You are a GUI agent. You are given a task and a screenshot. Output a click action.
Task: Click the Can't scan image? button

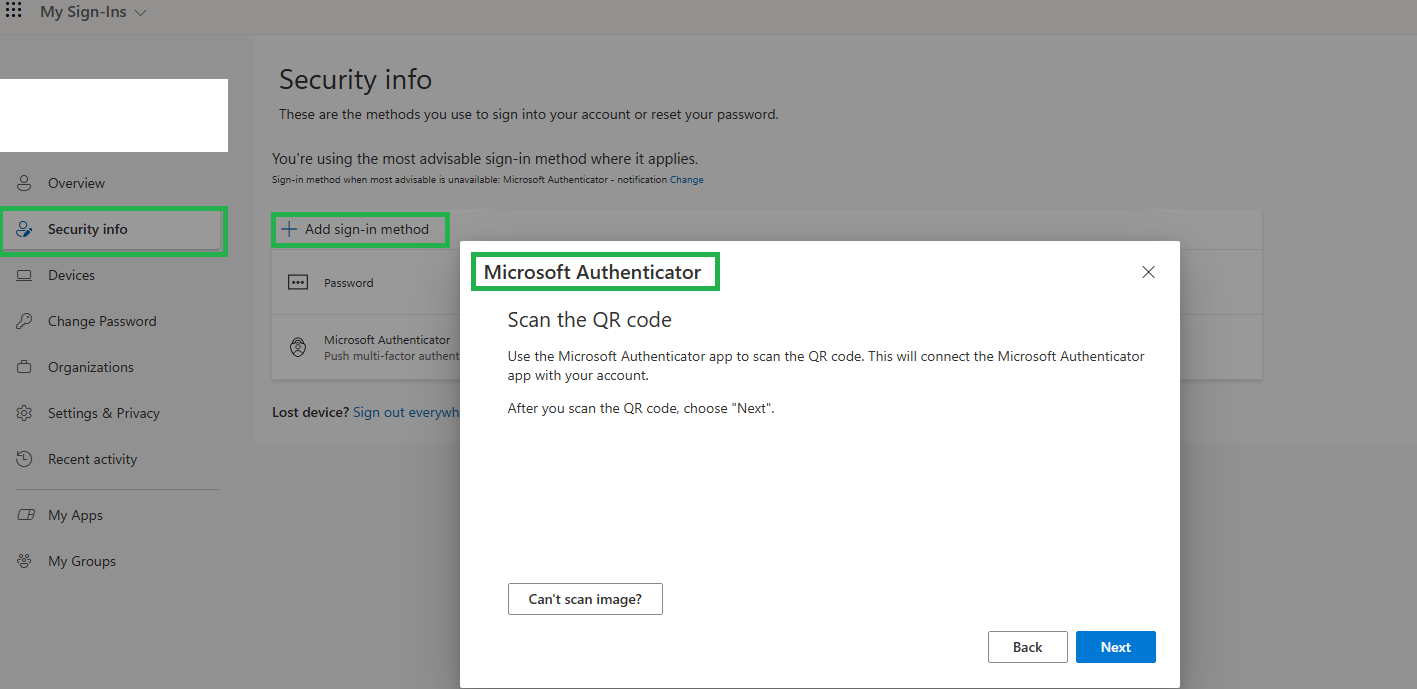[585, 599]
